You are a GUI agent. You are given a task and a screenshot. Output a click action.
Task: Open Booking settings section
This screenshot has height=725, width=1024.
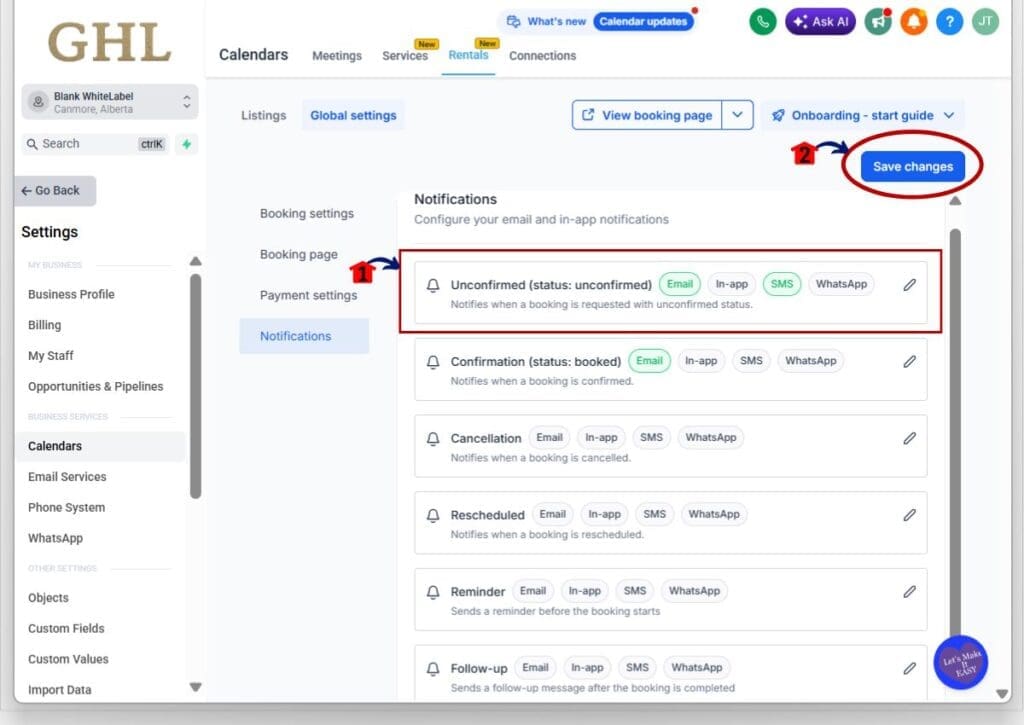click(x=307, y=214)
